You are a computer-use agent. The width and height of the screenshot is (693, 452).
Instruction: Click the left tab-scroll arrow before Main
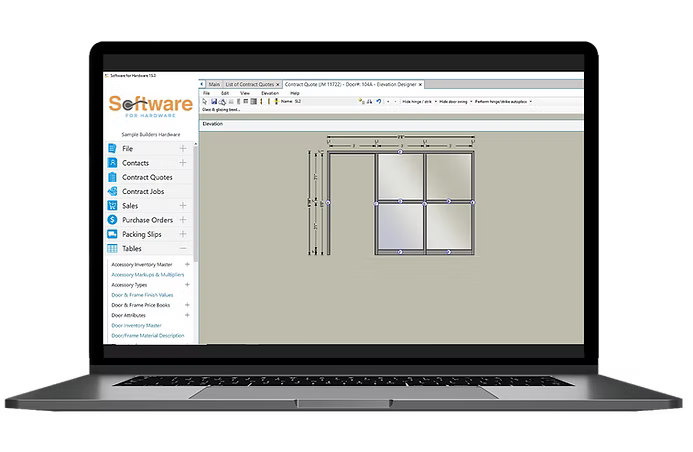202,84
